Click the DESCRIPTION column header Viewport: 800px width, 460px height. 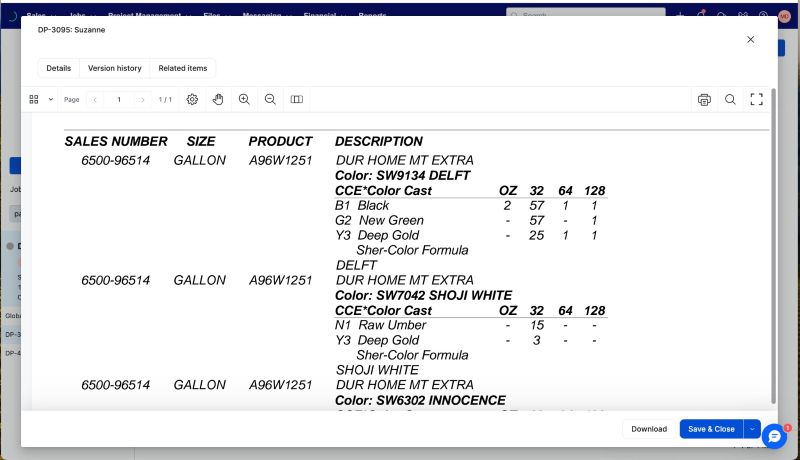[379, 141]
